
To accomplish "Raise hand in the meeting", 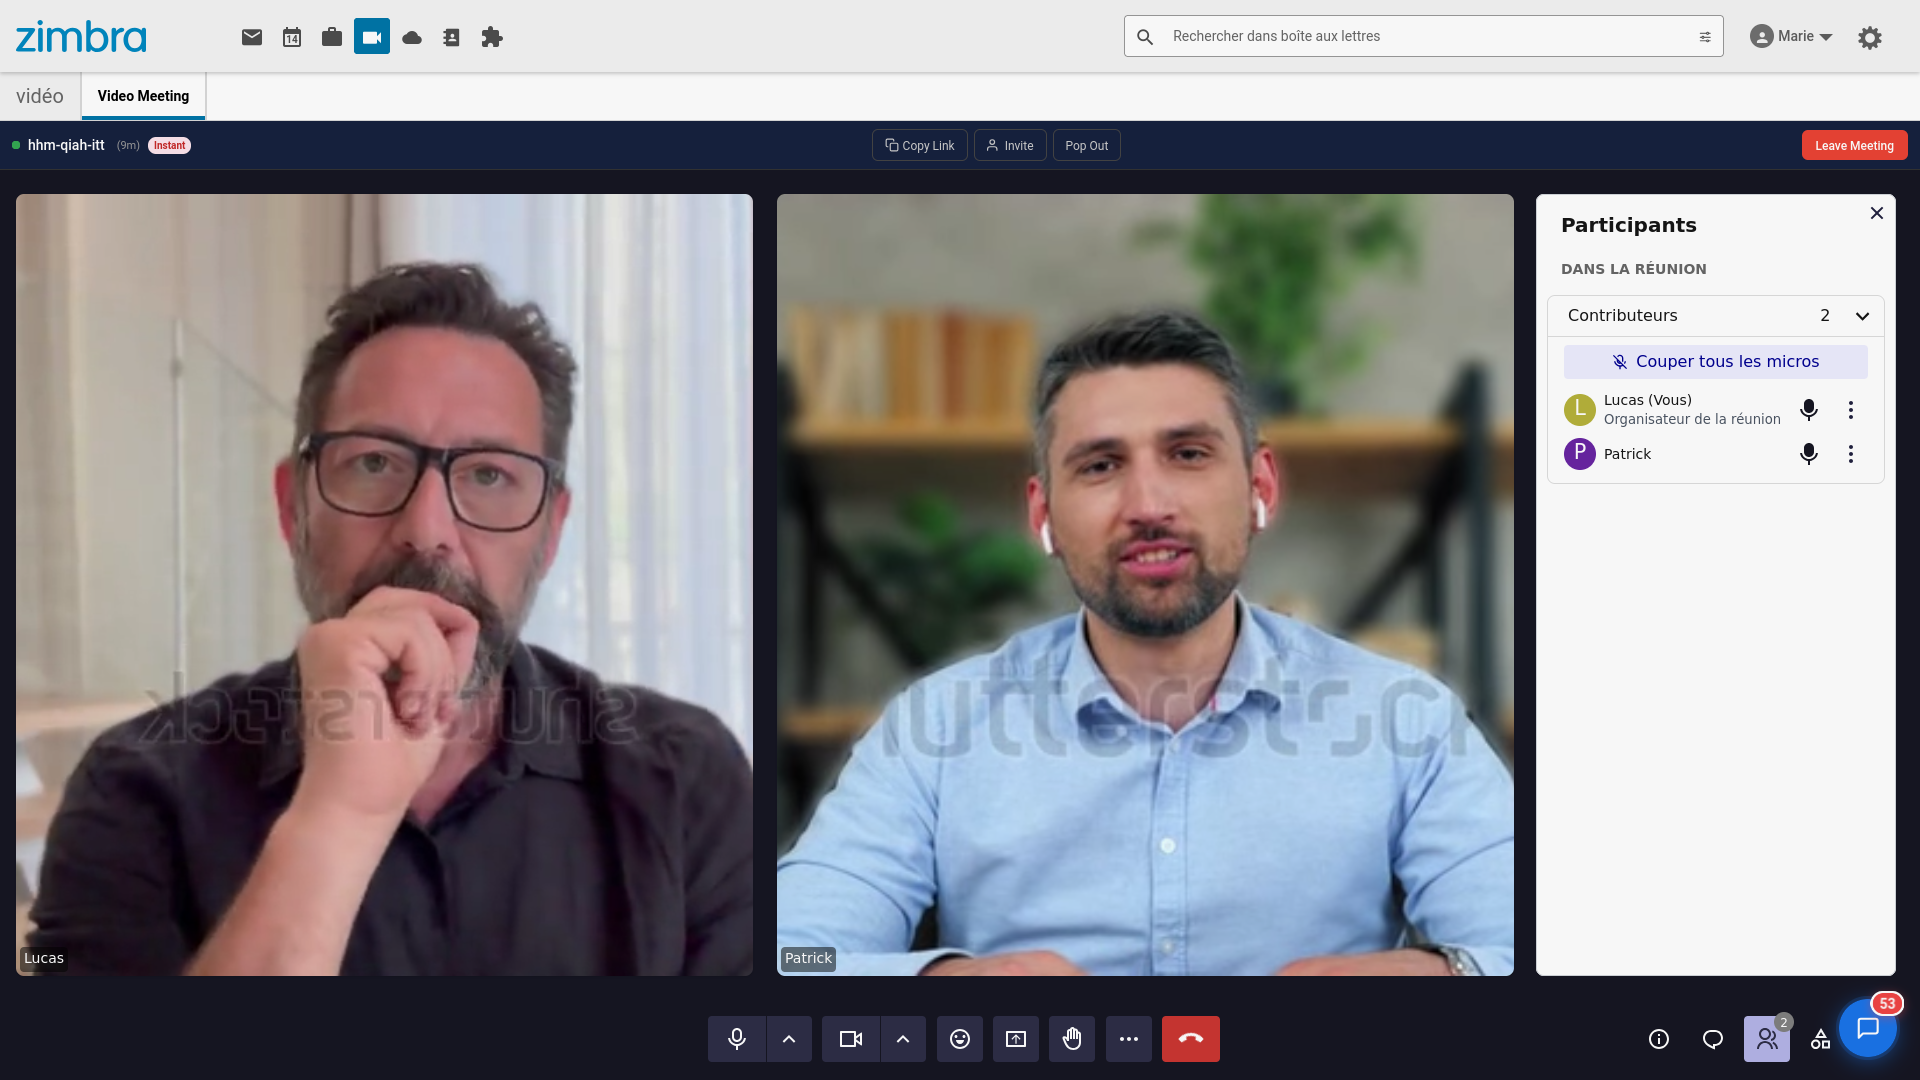I will [x=1072, y=1039].
